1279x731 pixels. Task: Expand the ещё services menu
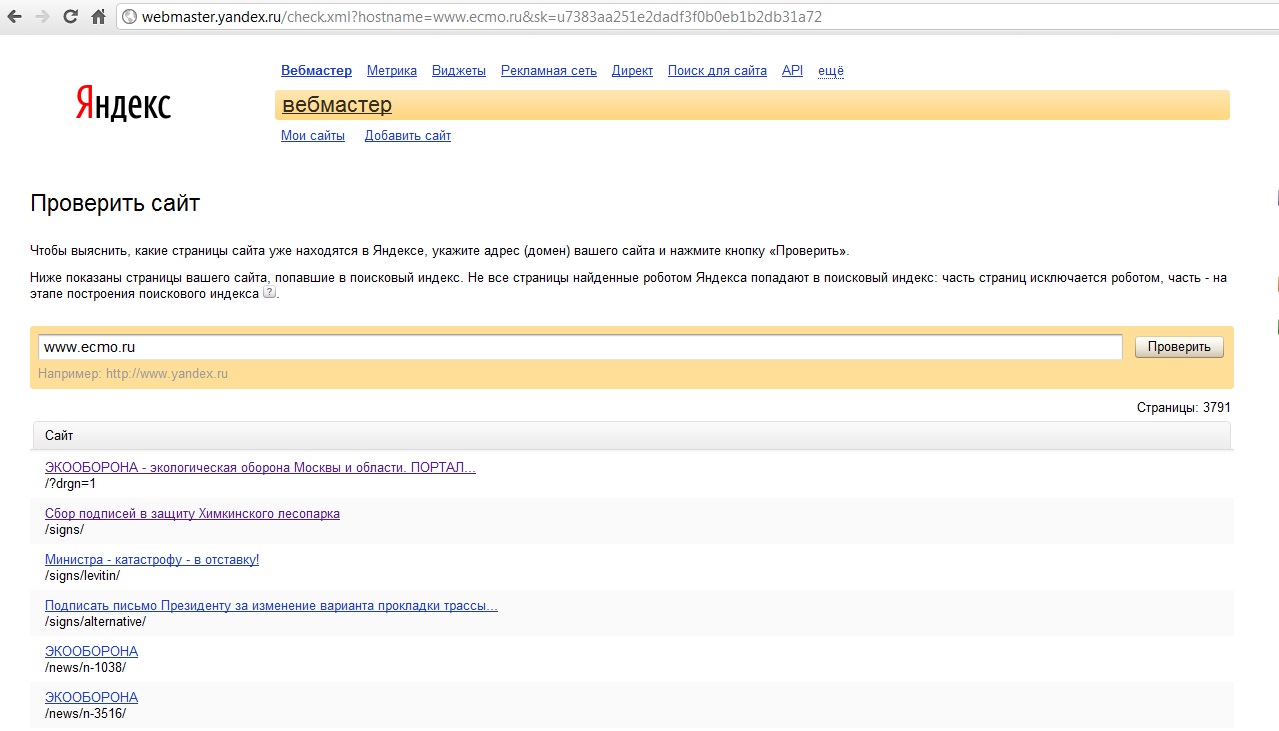pyautogui.click(x=831, y=70)
